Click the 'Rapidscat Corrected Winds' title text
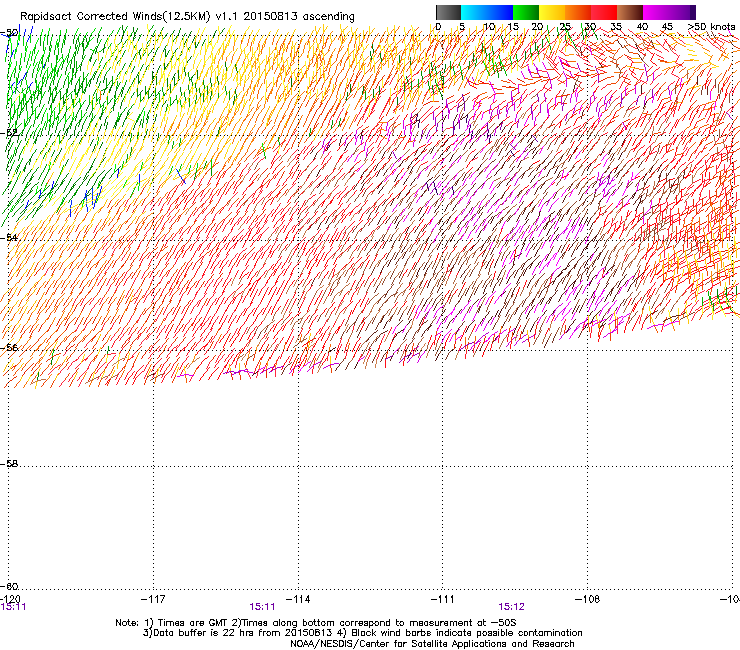 click(x=91, y=16)
